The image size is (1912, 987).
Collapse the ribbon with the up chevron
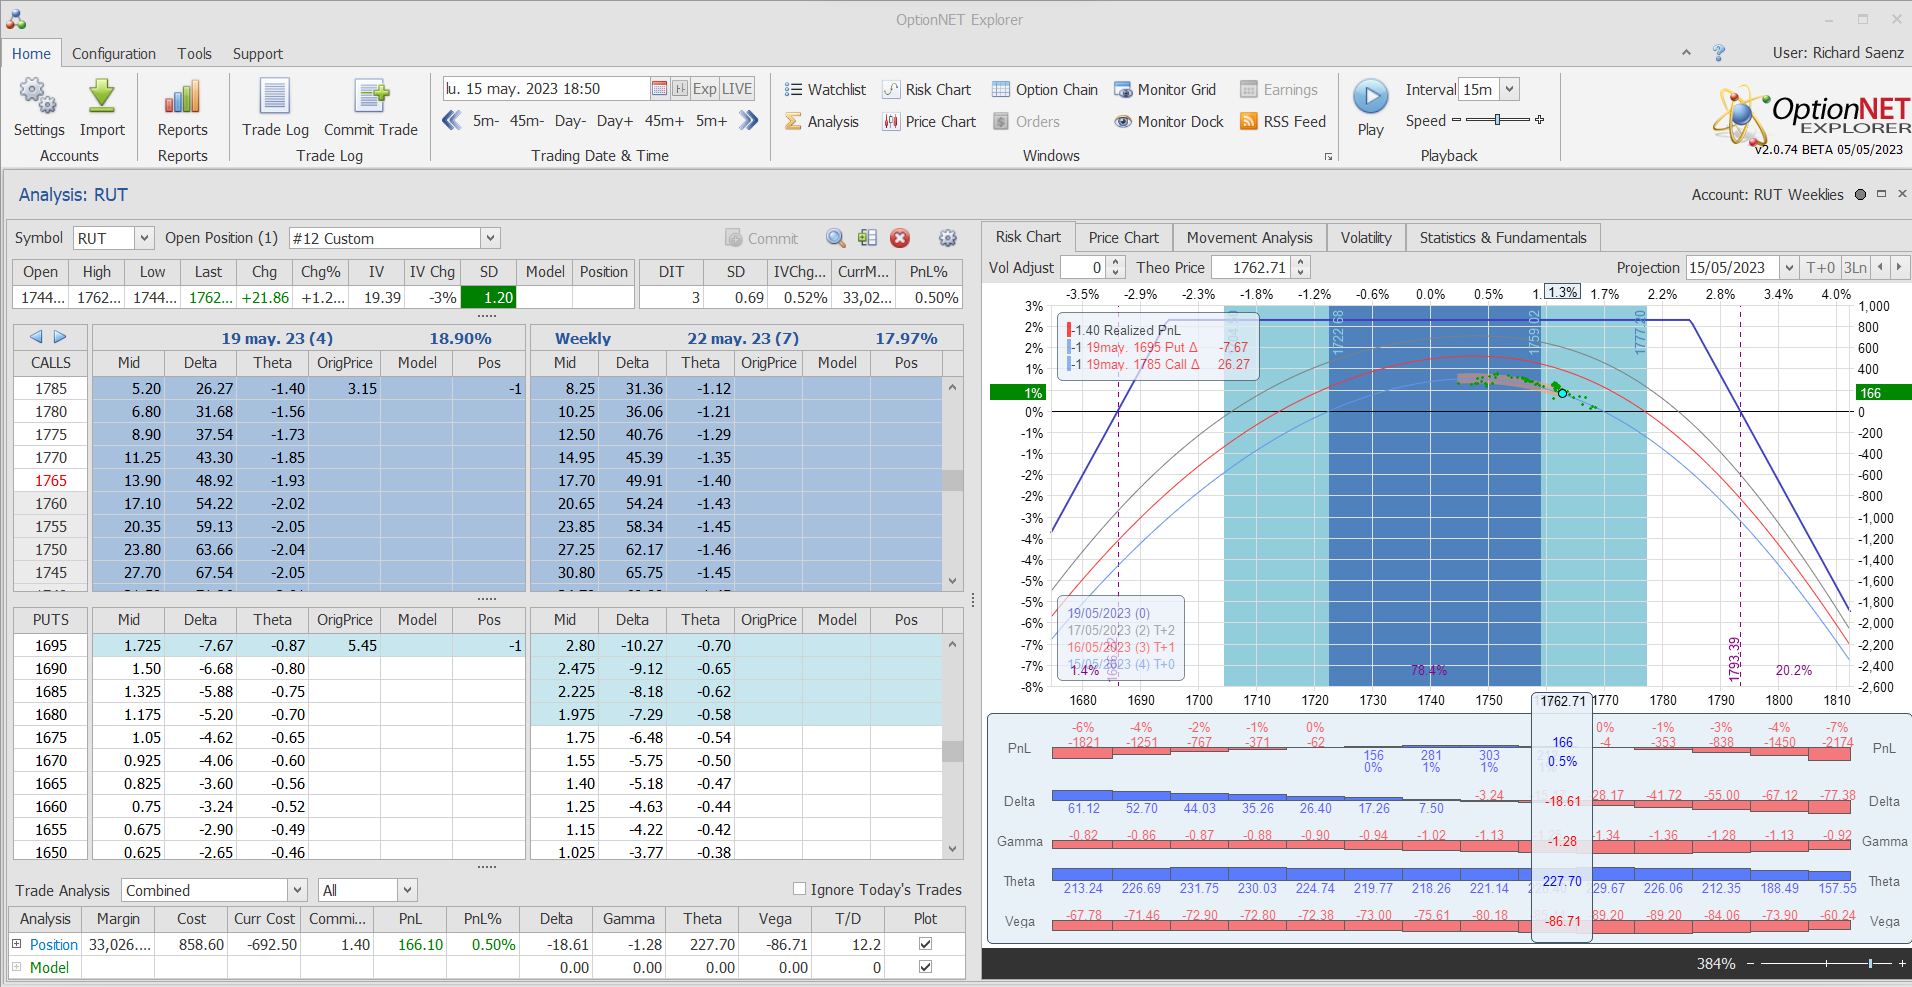coord(1686,53)
